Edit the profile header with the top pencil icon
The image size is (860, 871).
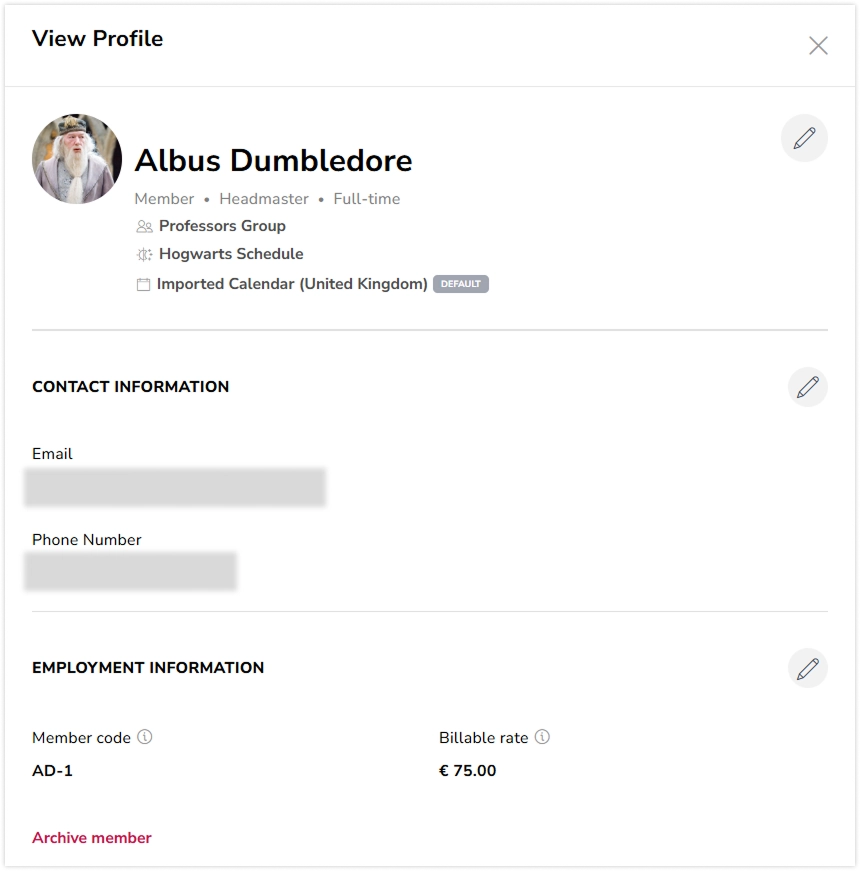coord(804,138)
